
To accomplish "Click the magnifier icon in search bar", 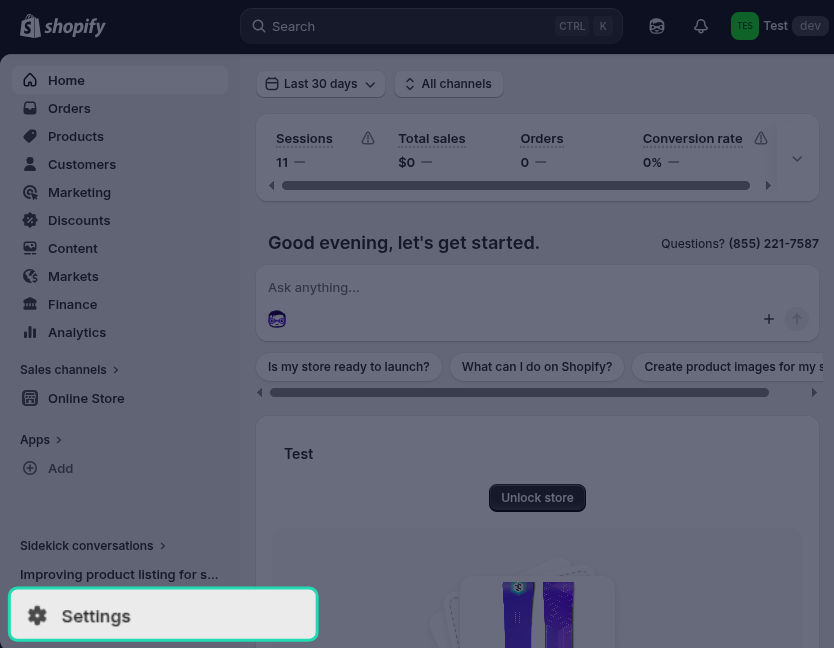I will coord(258,26).
